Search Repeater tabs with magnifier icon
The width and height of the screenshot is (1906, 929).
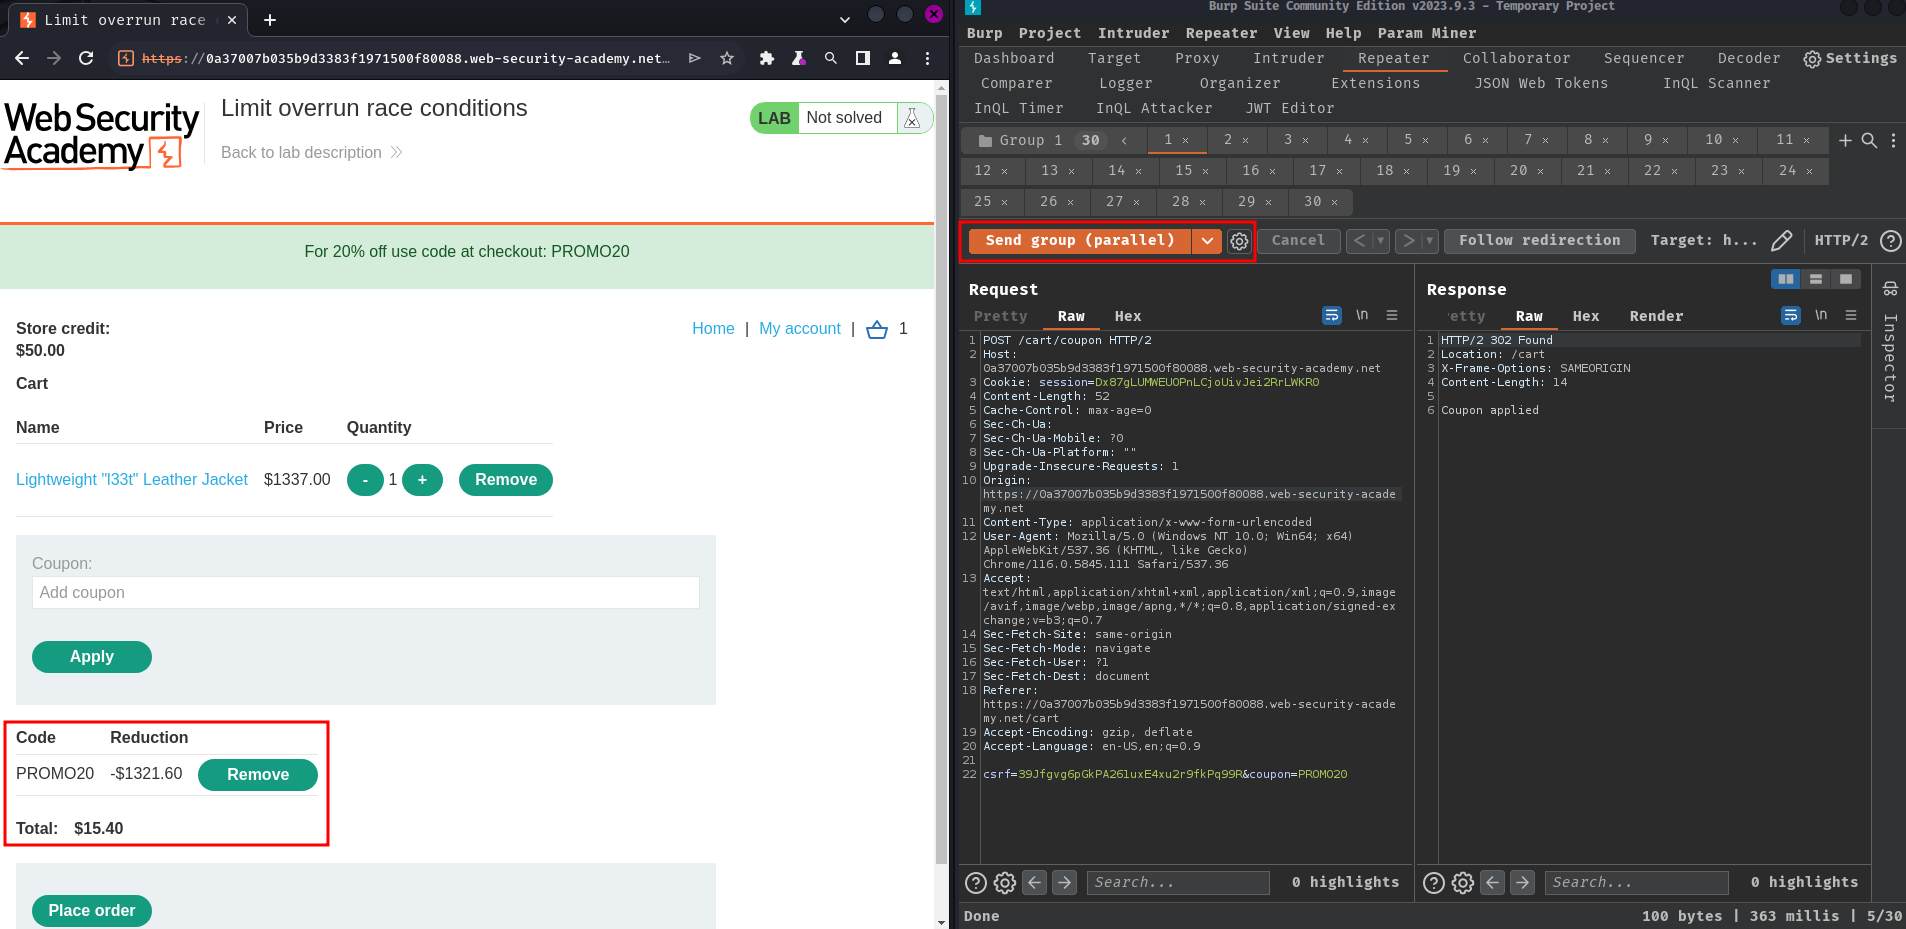[x=1869, y=140]
